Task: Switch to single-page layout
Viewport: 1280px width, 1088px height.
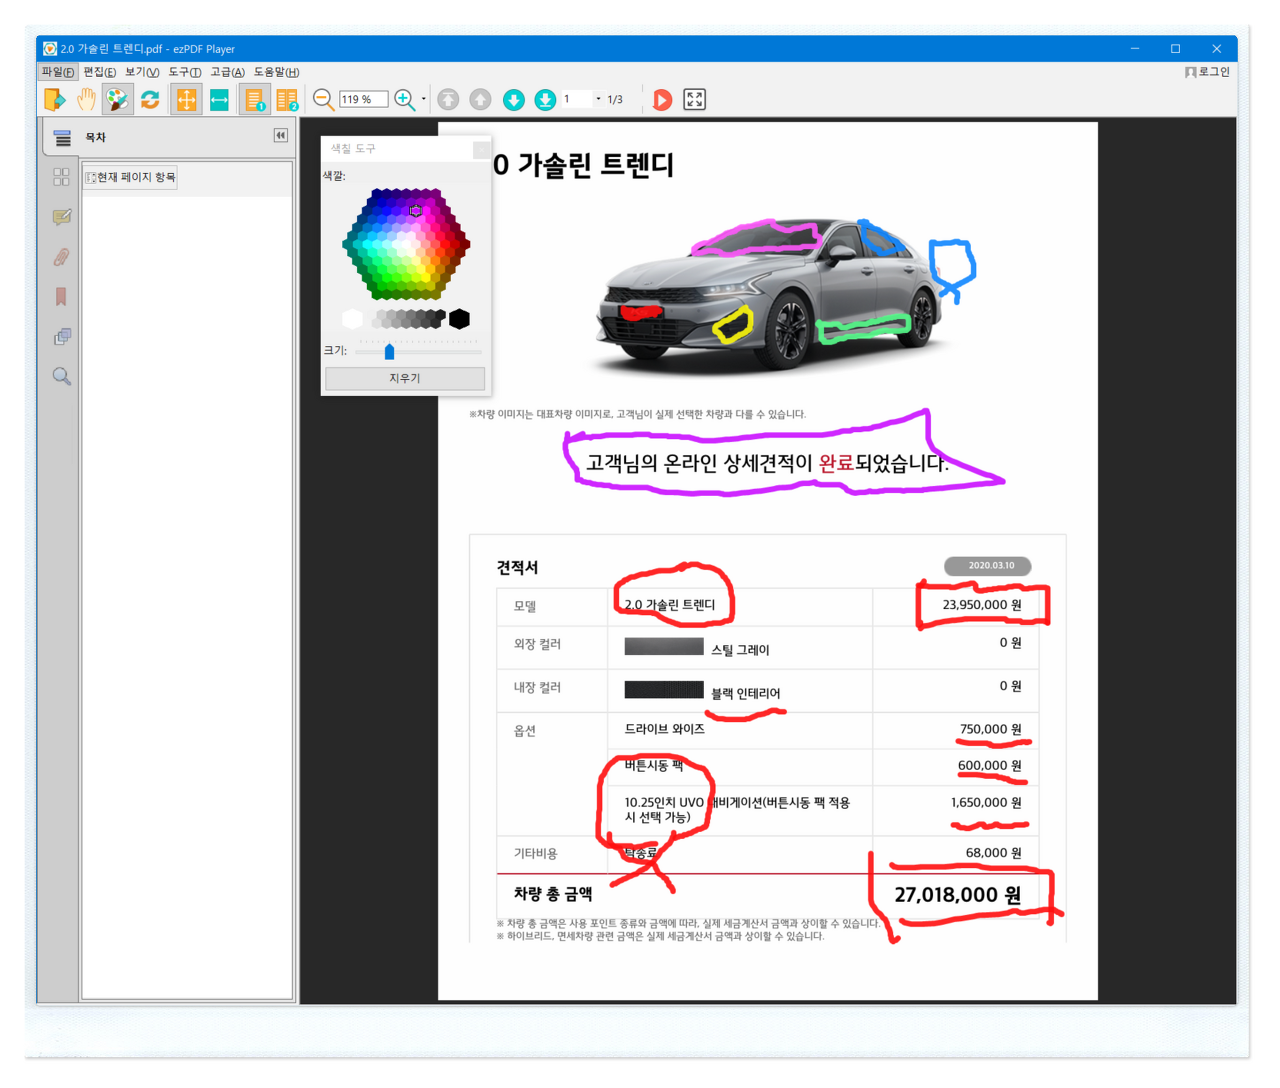Action: point(254,99)
